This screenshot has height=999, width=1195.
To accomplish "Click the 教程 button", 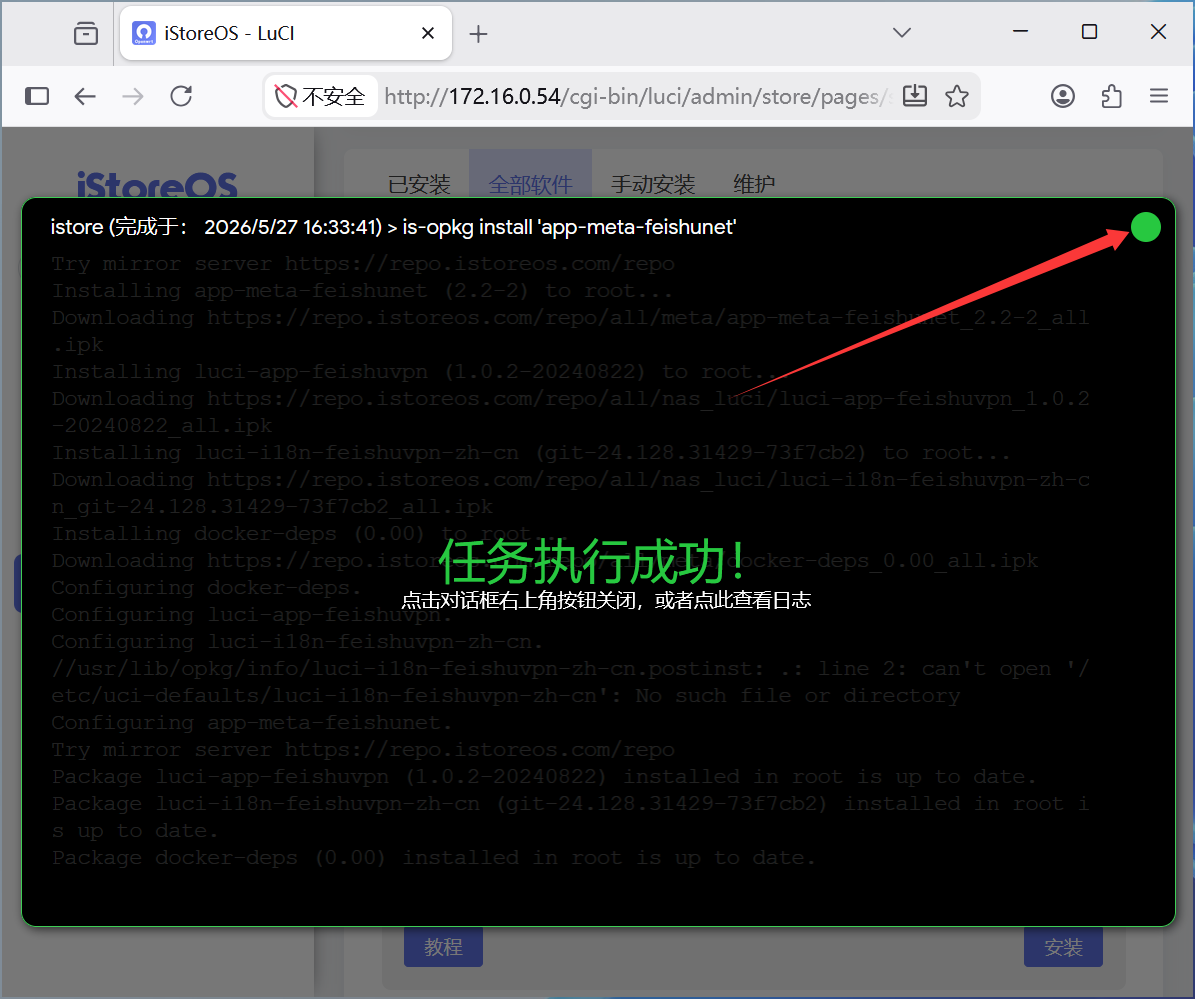I will pyautogui.click(x=444, y=946).
